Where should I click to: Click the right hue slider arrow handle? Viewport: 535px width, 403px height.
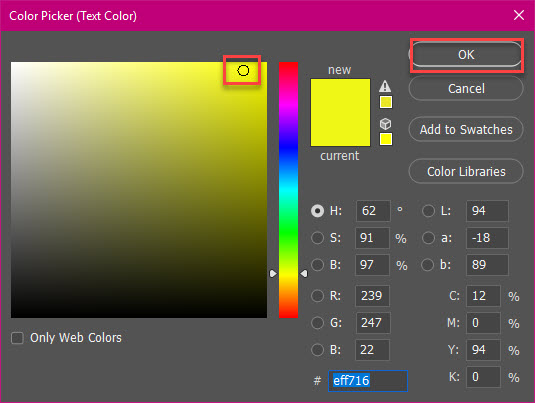(x=304, y=274)
